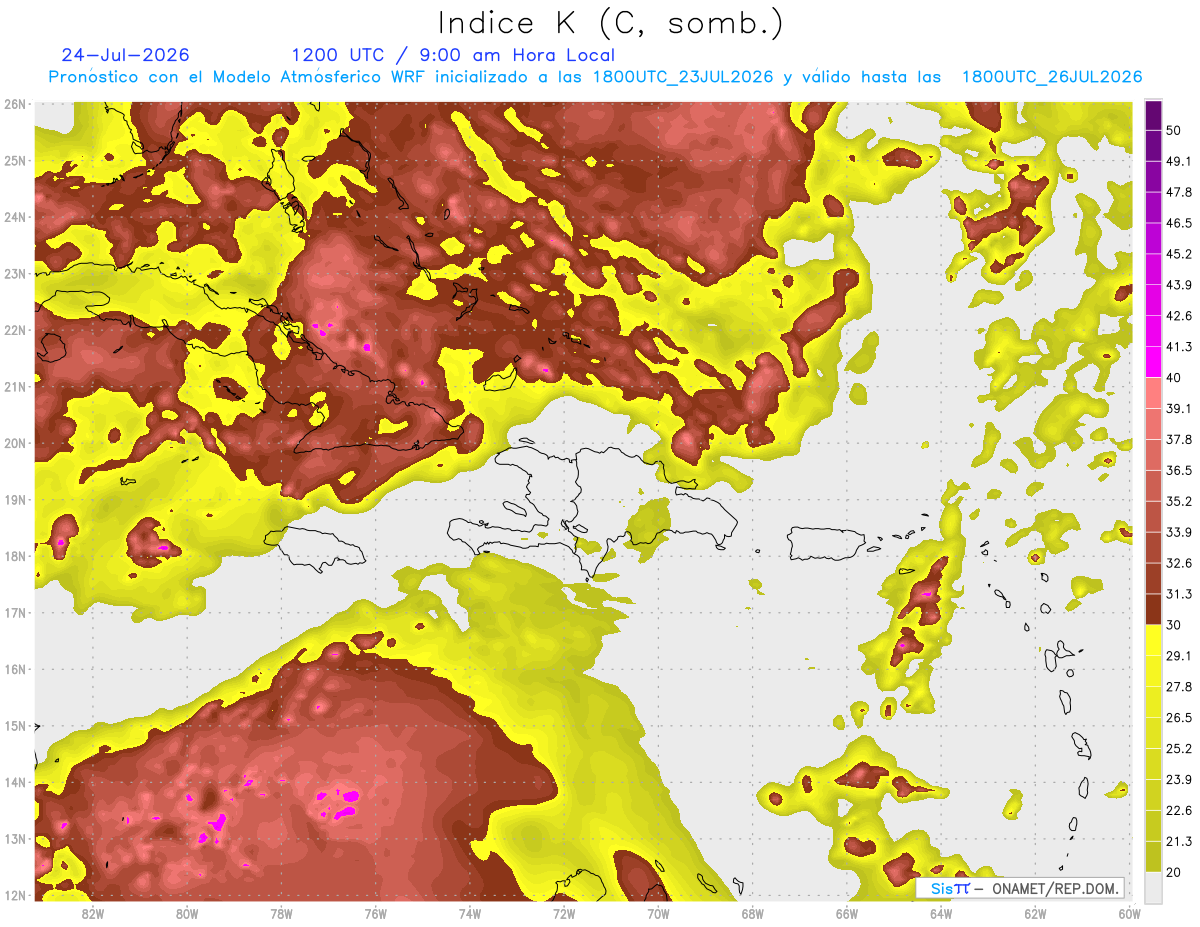
Task: Click the longitude label "70W"
Action: 658,914
